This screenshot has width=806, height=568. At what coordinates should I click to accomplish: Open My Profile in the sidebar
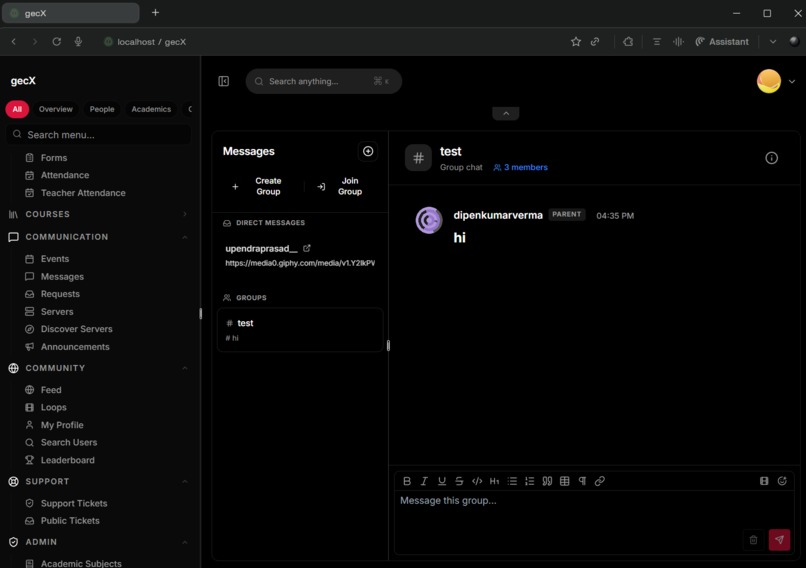tap(62, 425)
